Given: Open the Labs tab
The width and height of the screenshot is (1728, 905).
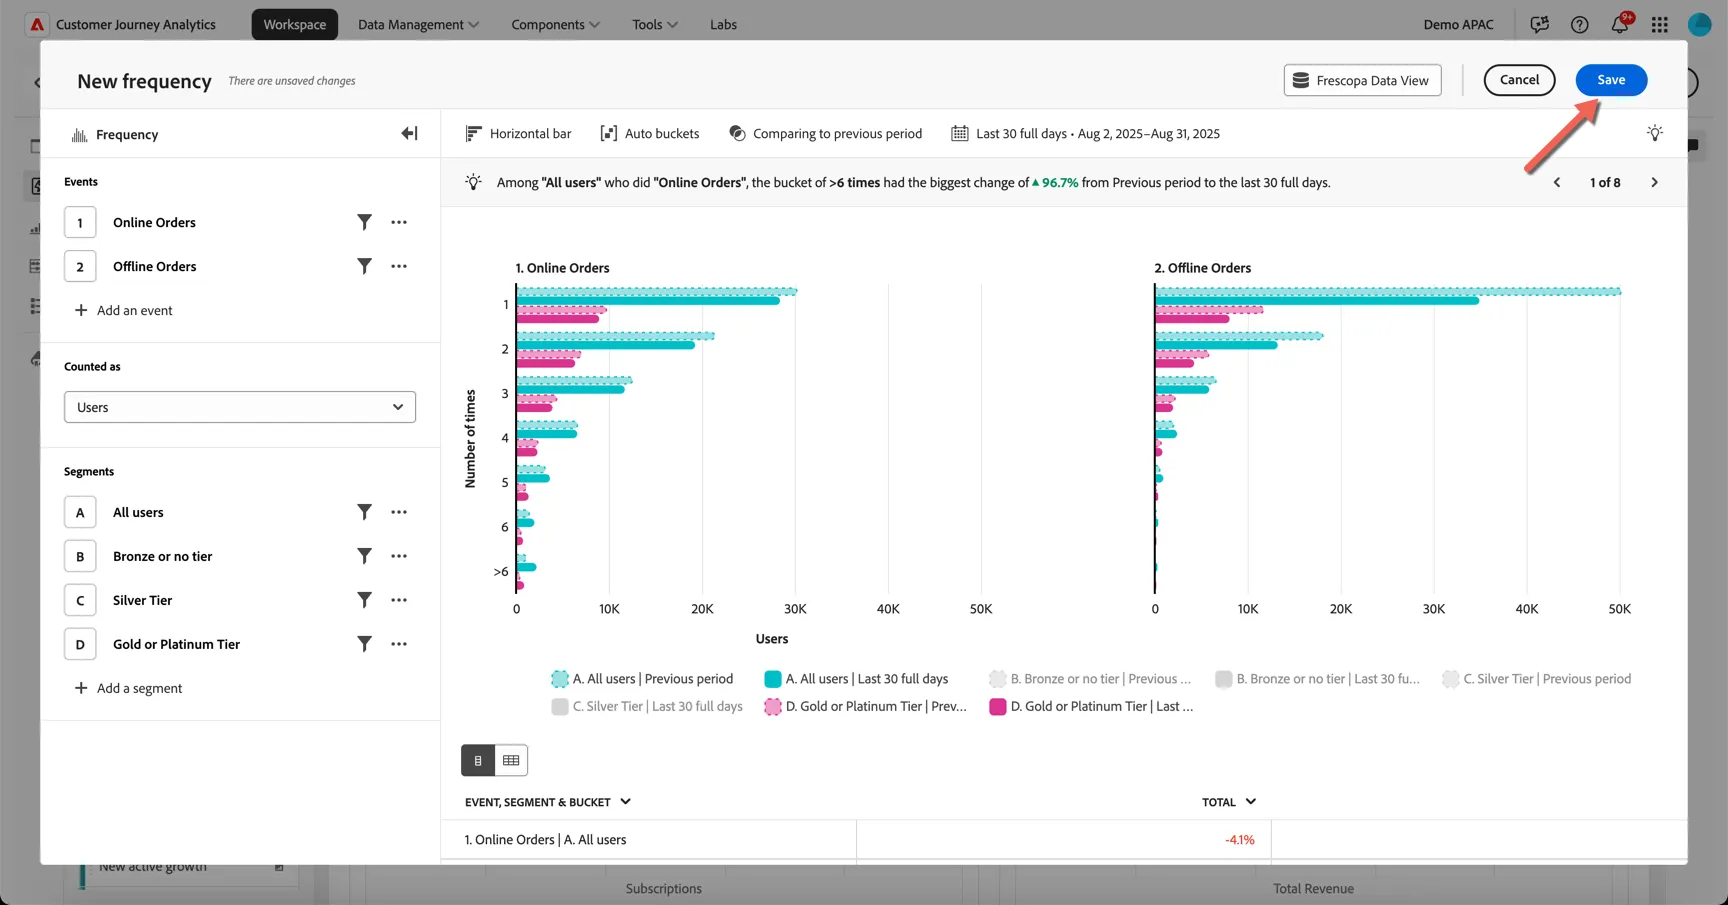Looking at the screenshot, I should (723, 24).
